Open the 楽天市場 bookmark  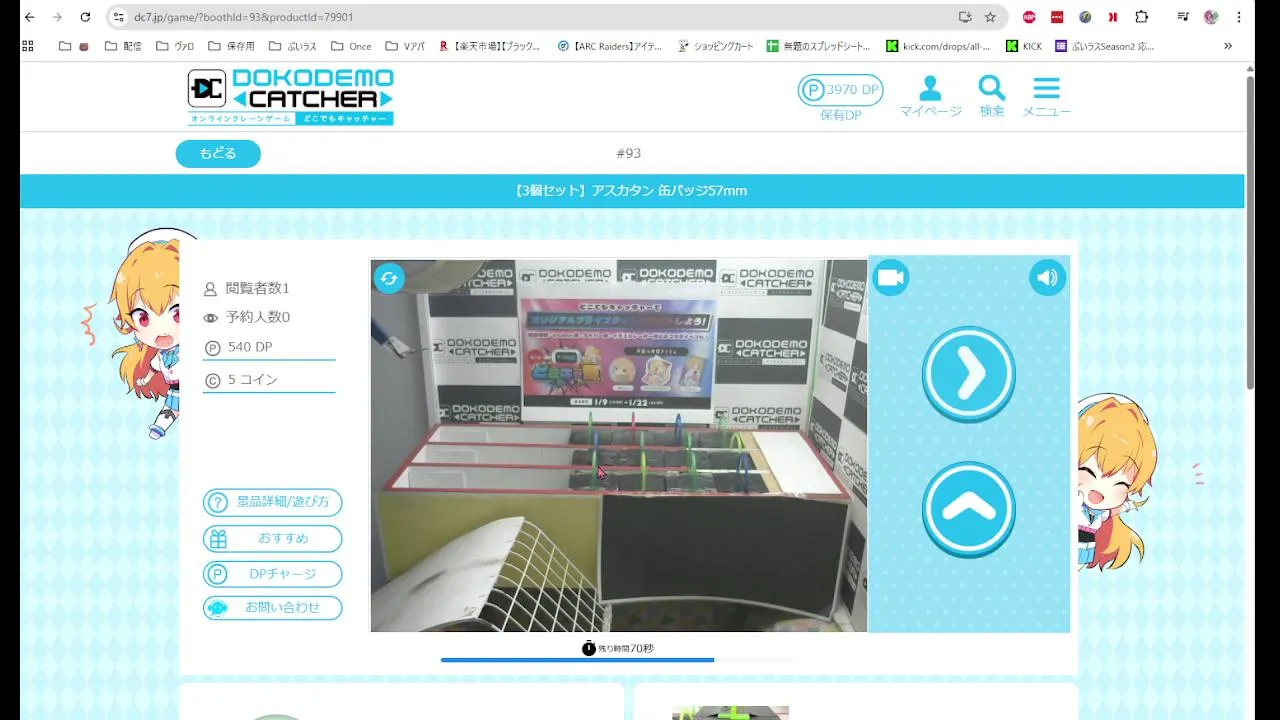point(490,46)
